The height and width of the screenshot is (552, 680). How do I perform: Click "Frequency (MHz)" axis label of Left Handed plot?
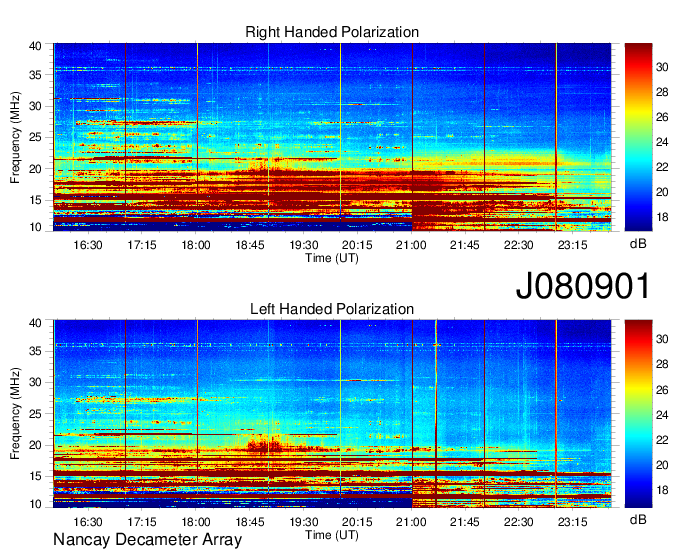click(15, 414)
